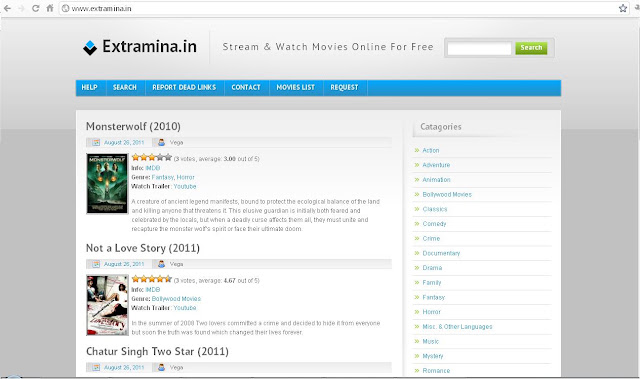Open the IMDB link for Monsterwolf
This screenshot has height=379, width=640.
[153, 168]
